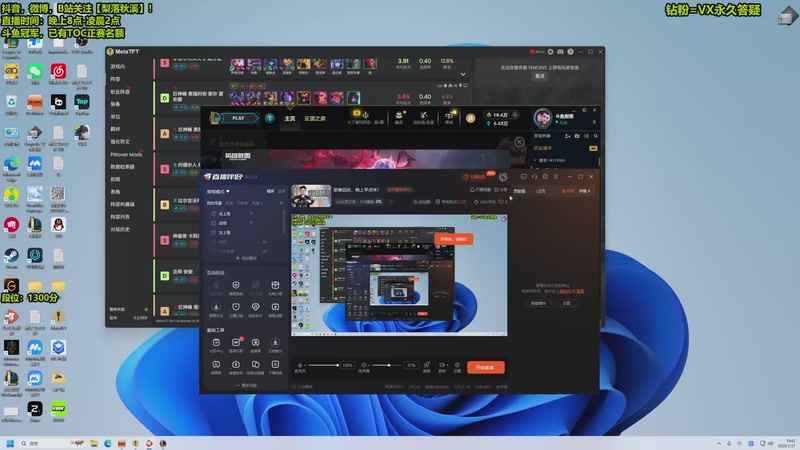Click the box icon in interactive tools

click(275, 285)
